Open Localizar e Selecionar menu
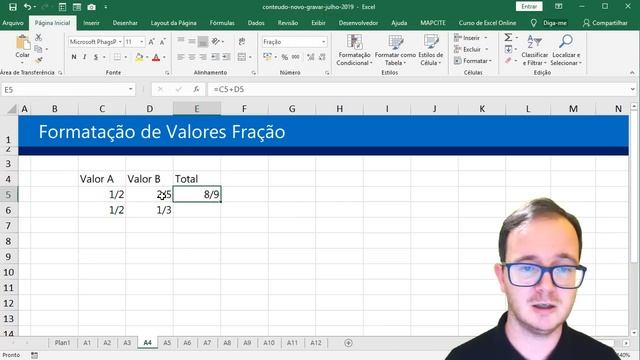This screenshot has width=640, height=360. click(x=566, y=50)
